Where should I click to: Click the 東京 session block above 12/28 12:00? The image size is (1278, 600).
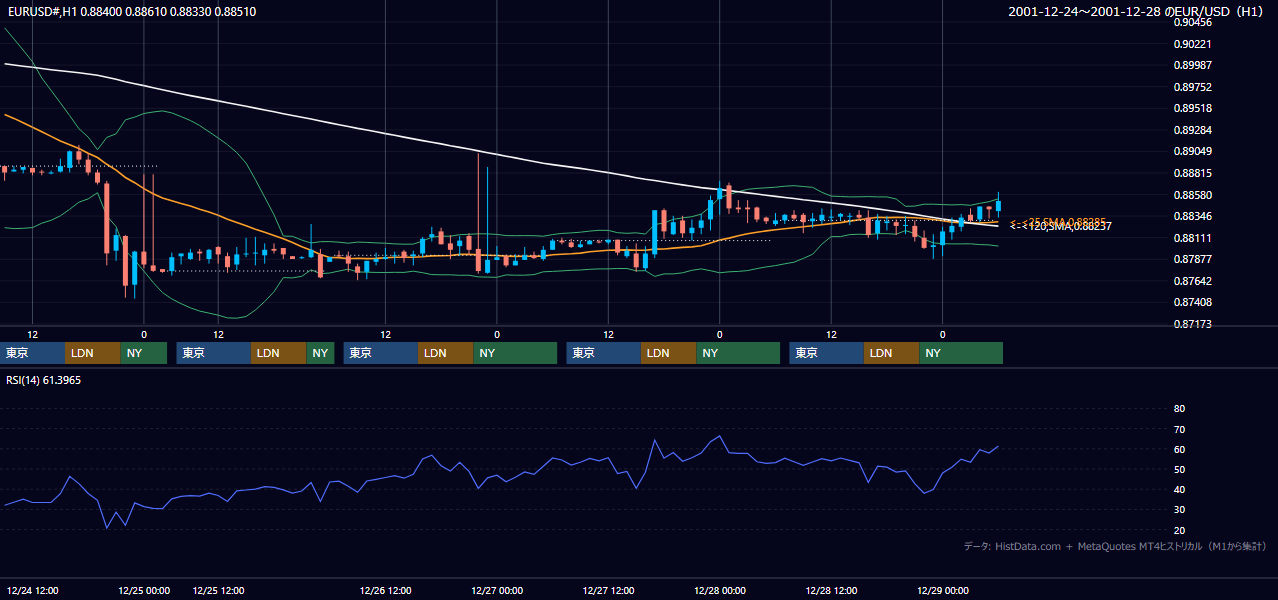(827, 353)
